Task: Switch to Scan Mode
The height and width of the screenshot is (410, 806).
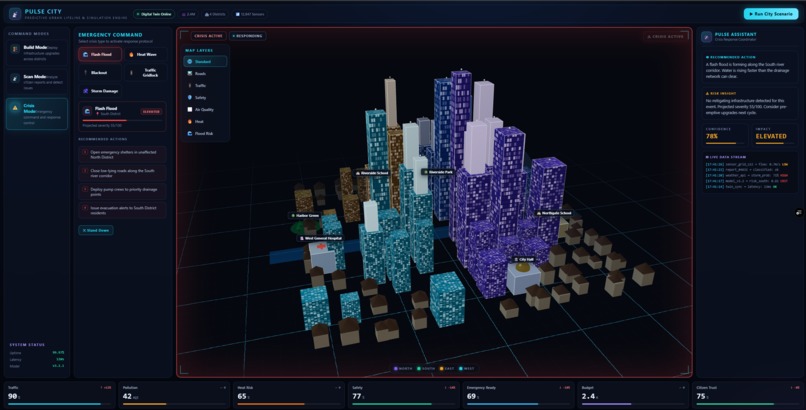Action: [x=36, y=82]
